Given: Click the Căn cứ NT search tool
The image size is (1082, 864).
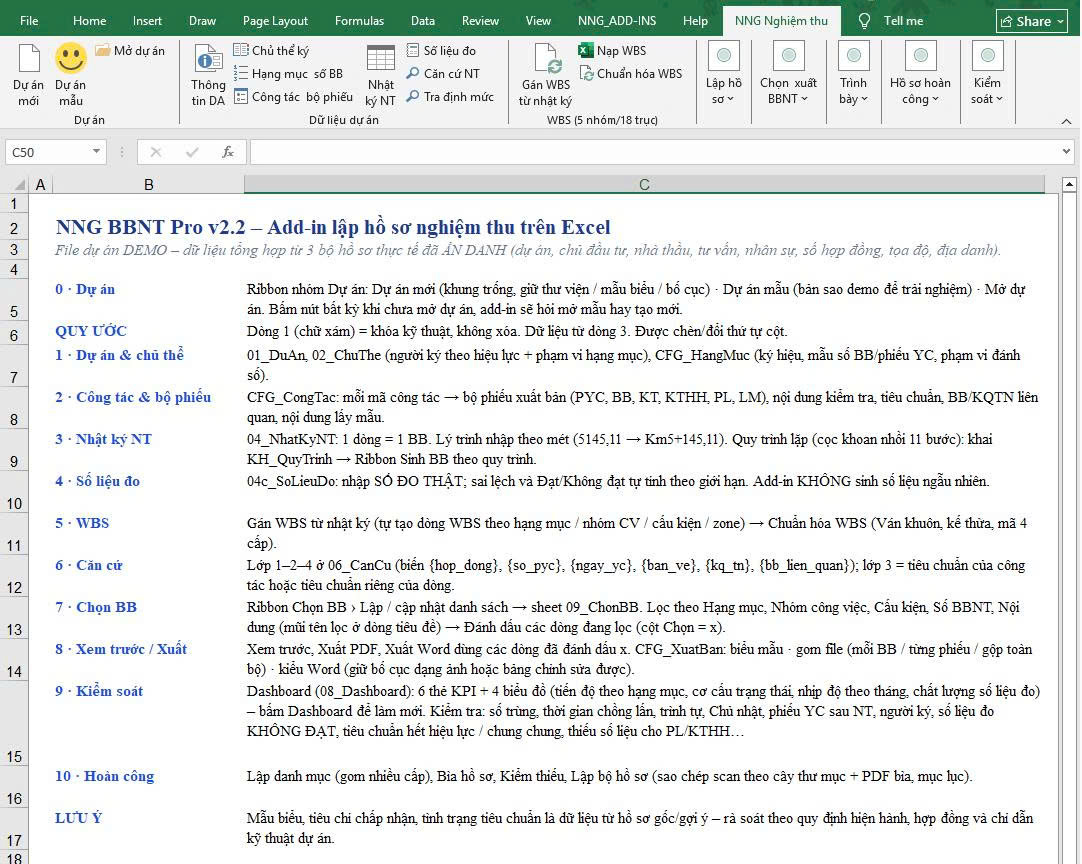Looking at the screenshot, I should tap(442, 73).
